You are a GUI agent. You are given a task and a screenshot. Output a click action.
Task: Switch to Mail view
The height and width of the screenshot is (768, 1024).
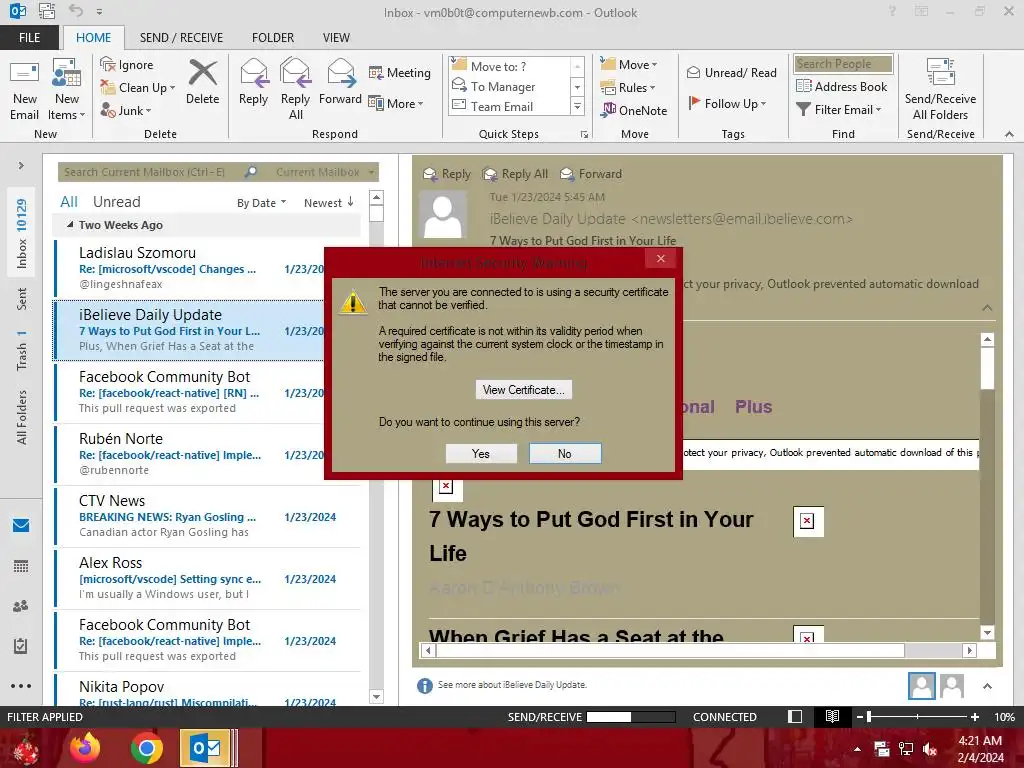tap(21, 525)
